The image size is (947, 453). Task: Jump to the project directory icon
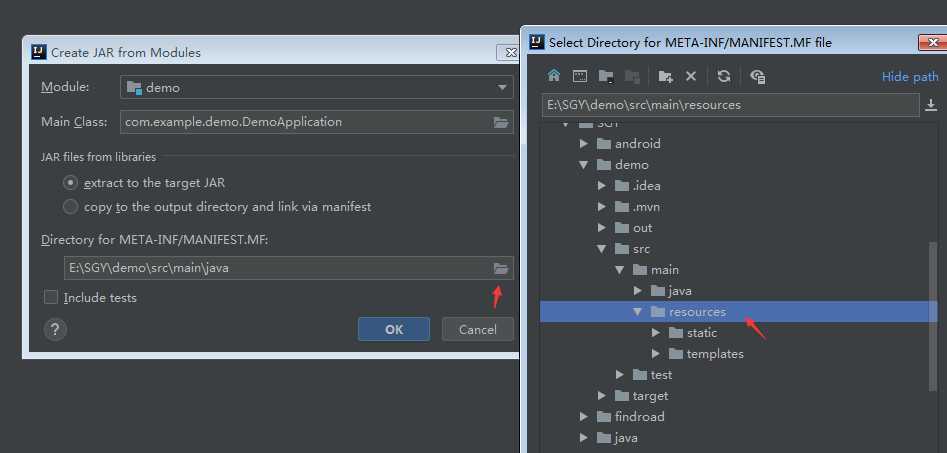pyautogui.click(x=606, y=76)
